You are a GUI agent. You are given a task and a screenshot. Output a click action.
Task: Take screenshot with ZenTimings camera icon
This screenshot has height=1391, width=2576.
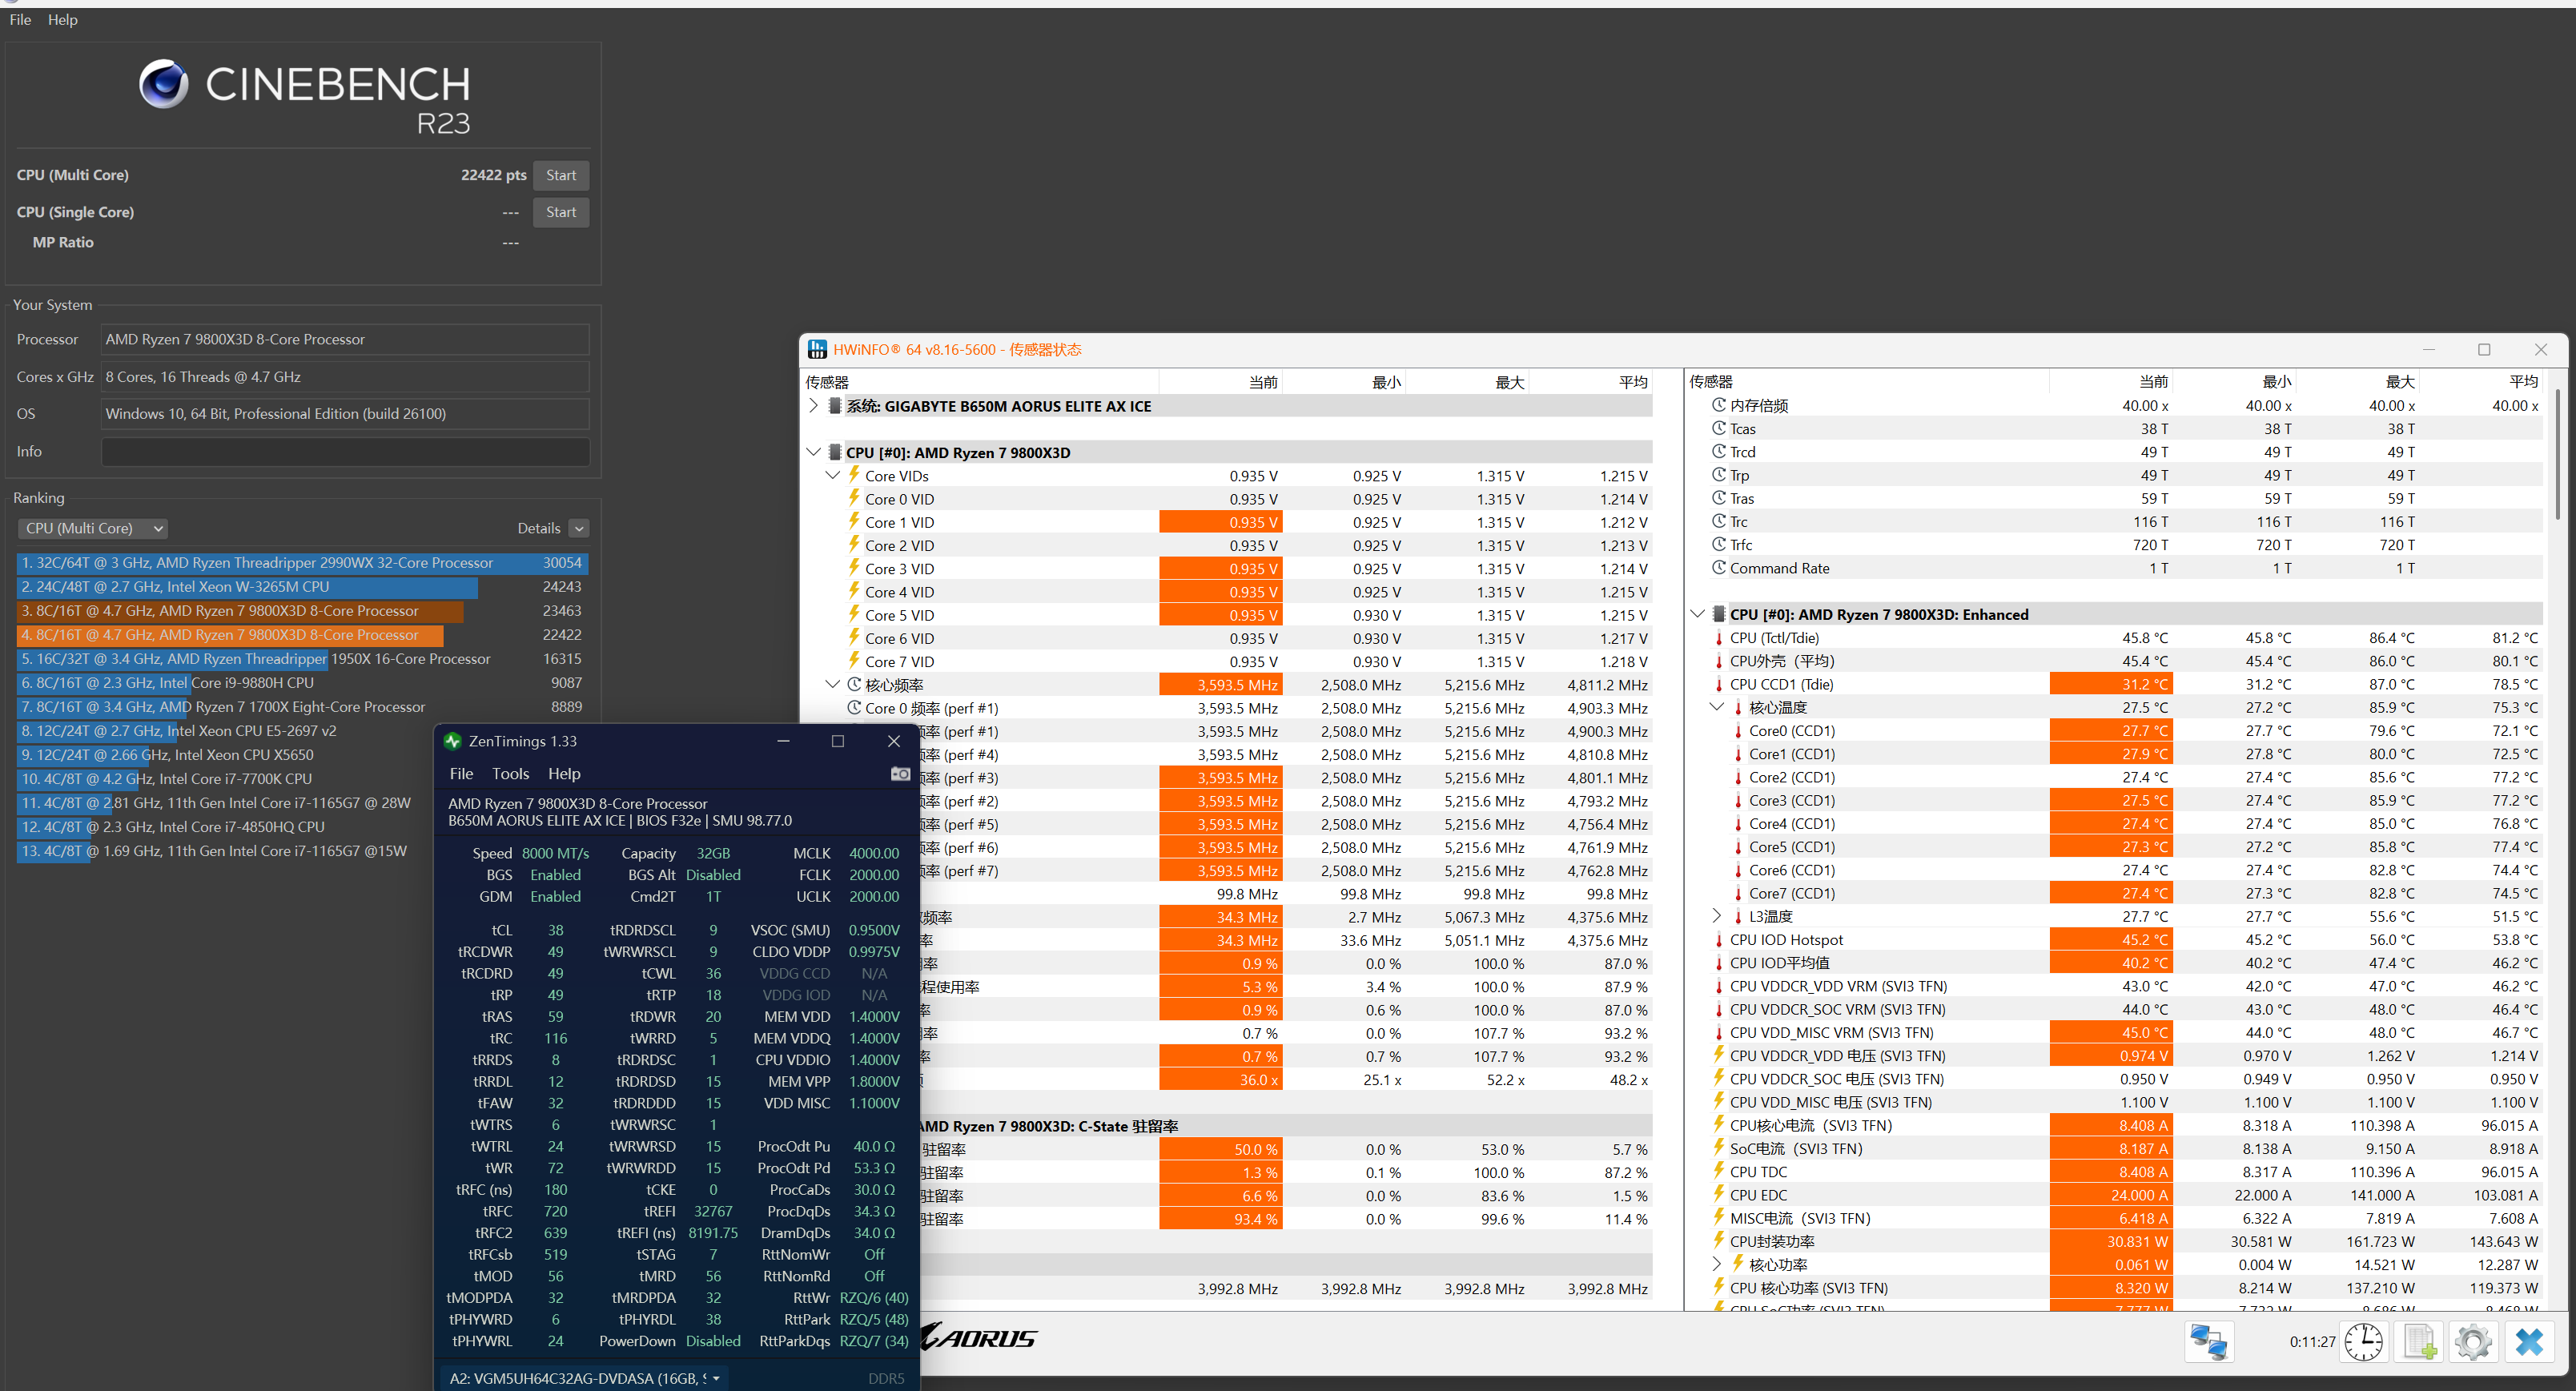900,774
